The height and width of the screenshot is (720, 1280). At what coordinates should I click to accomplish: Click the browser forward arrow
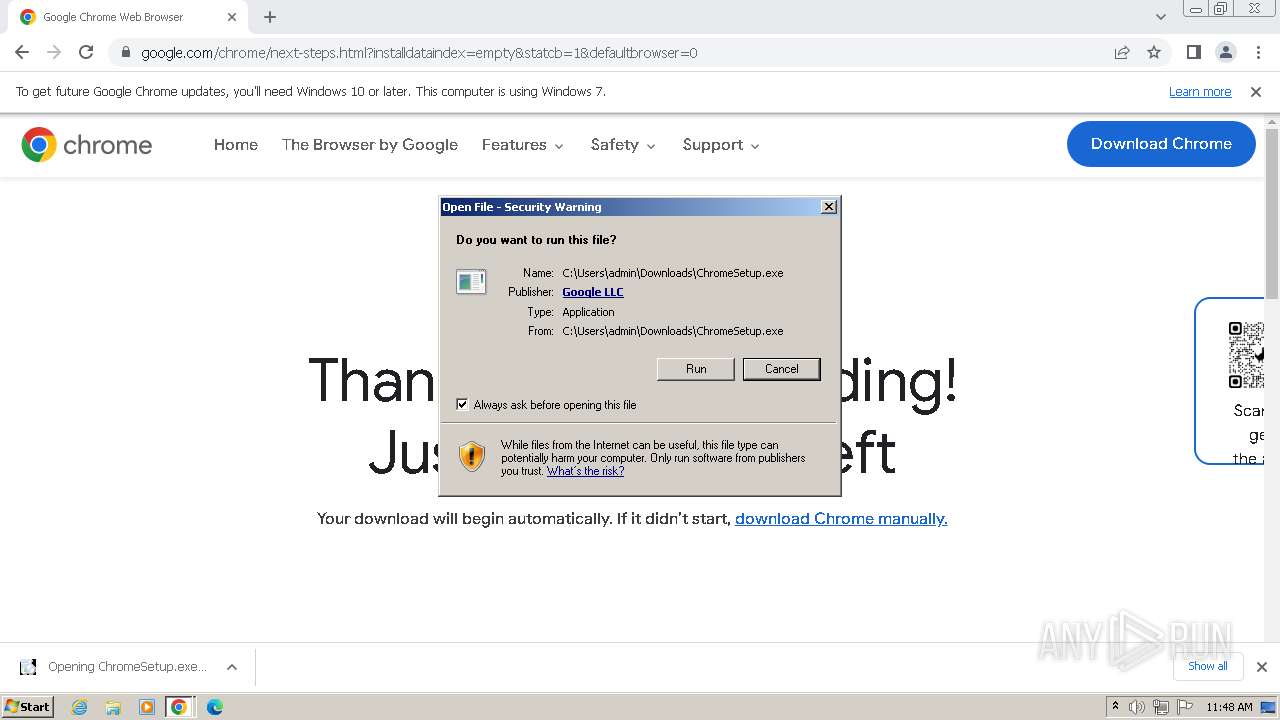coord(54,52)
